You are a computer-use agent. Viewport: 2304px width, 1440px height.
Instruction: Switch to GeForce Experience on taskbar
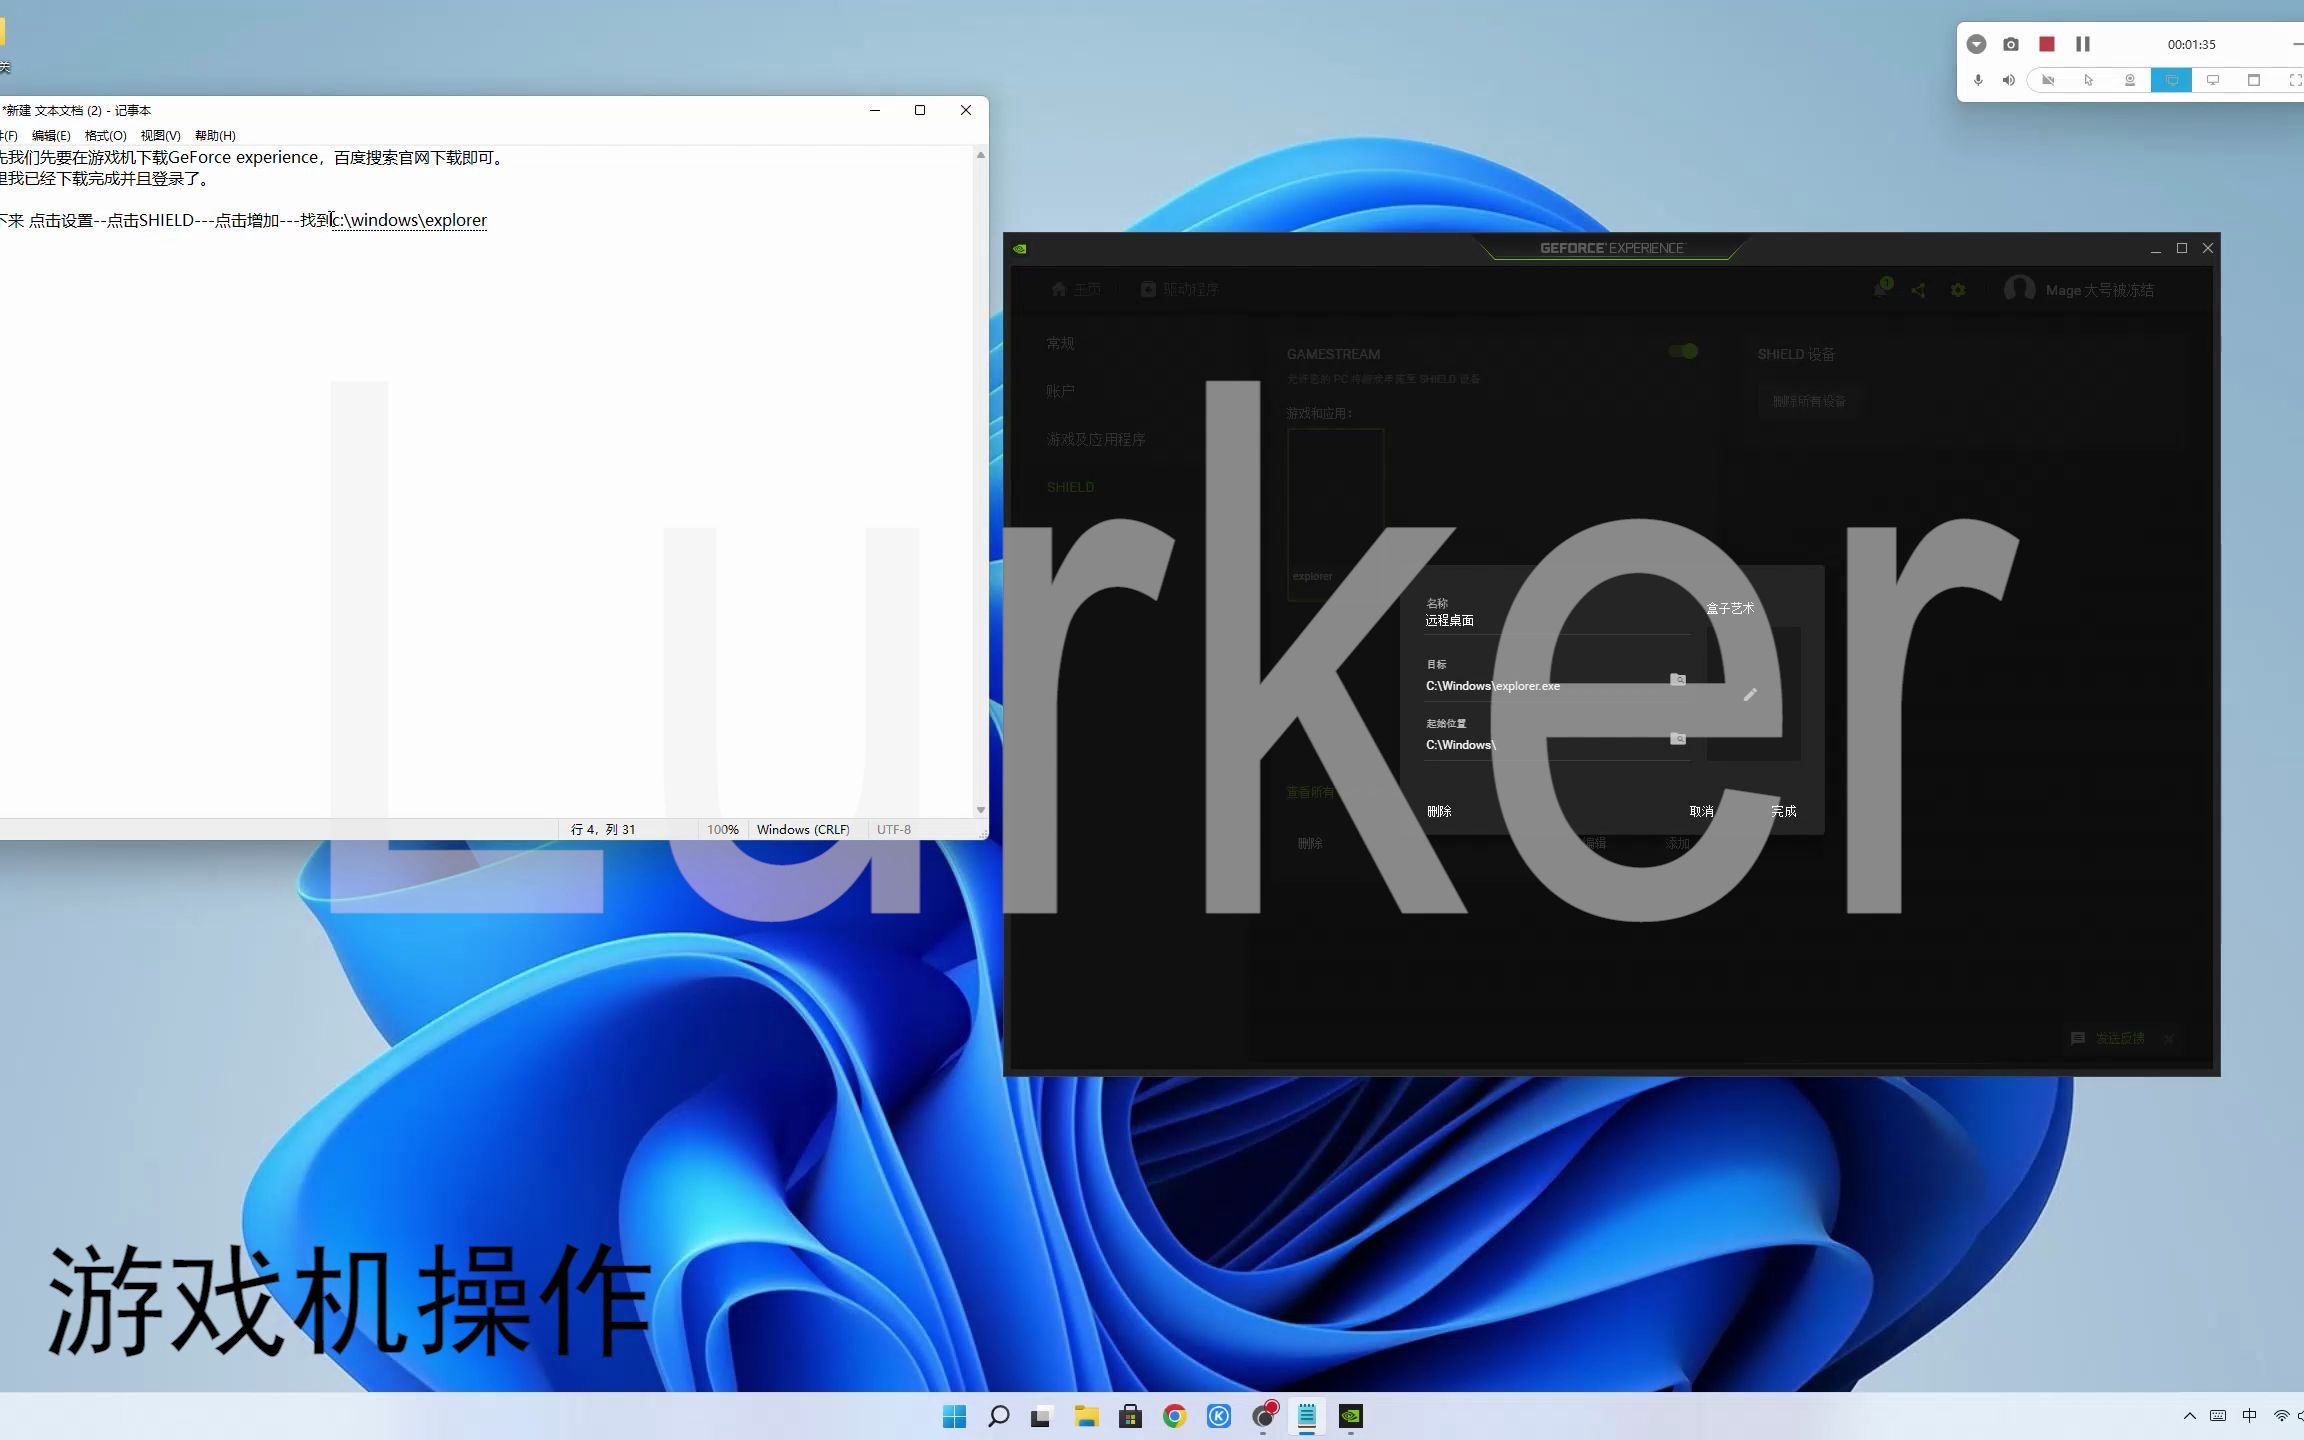point(1350,1416)
